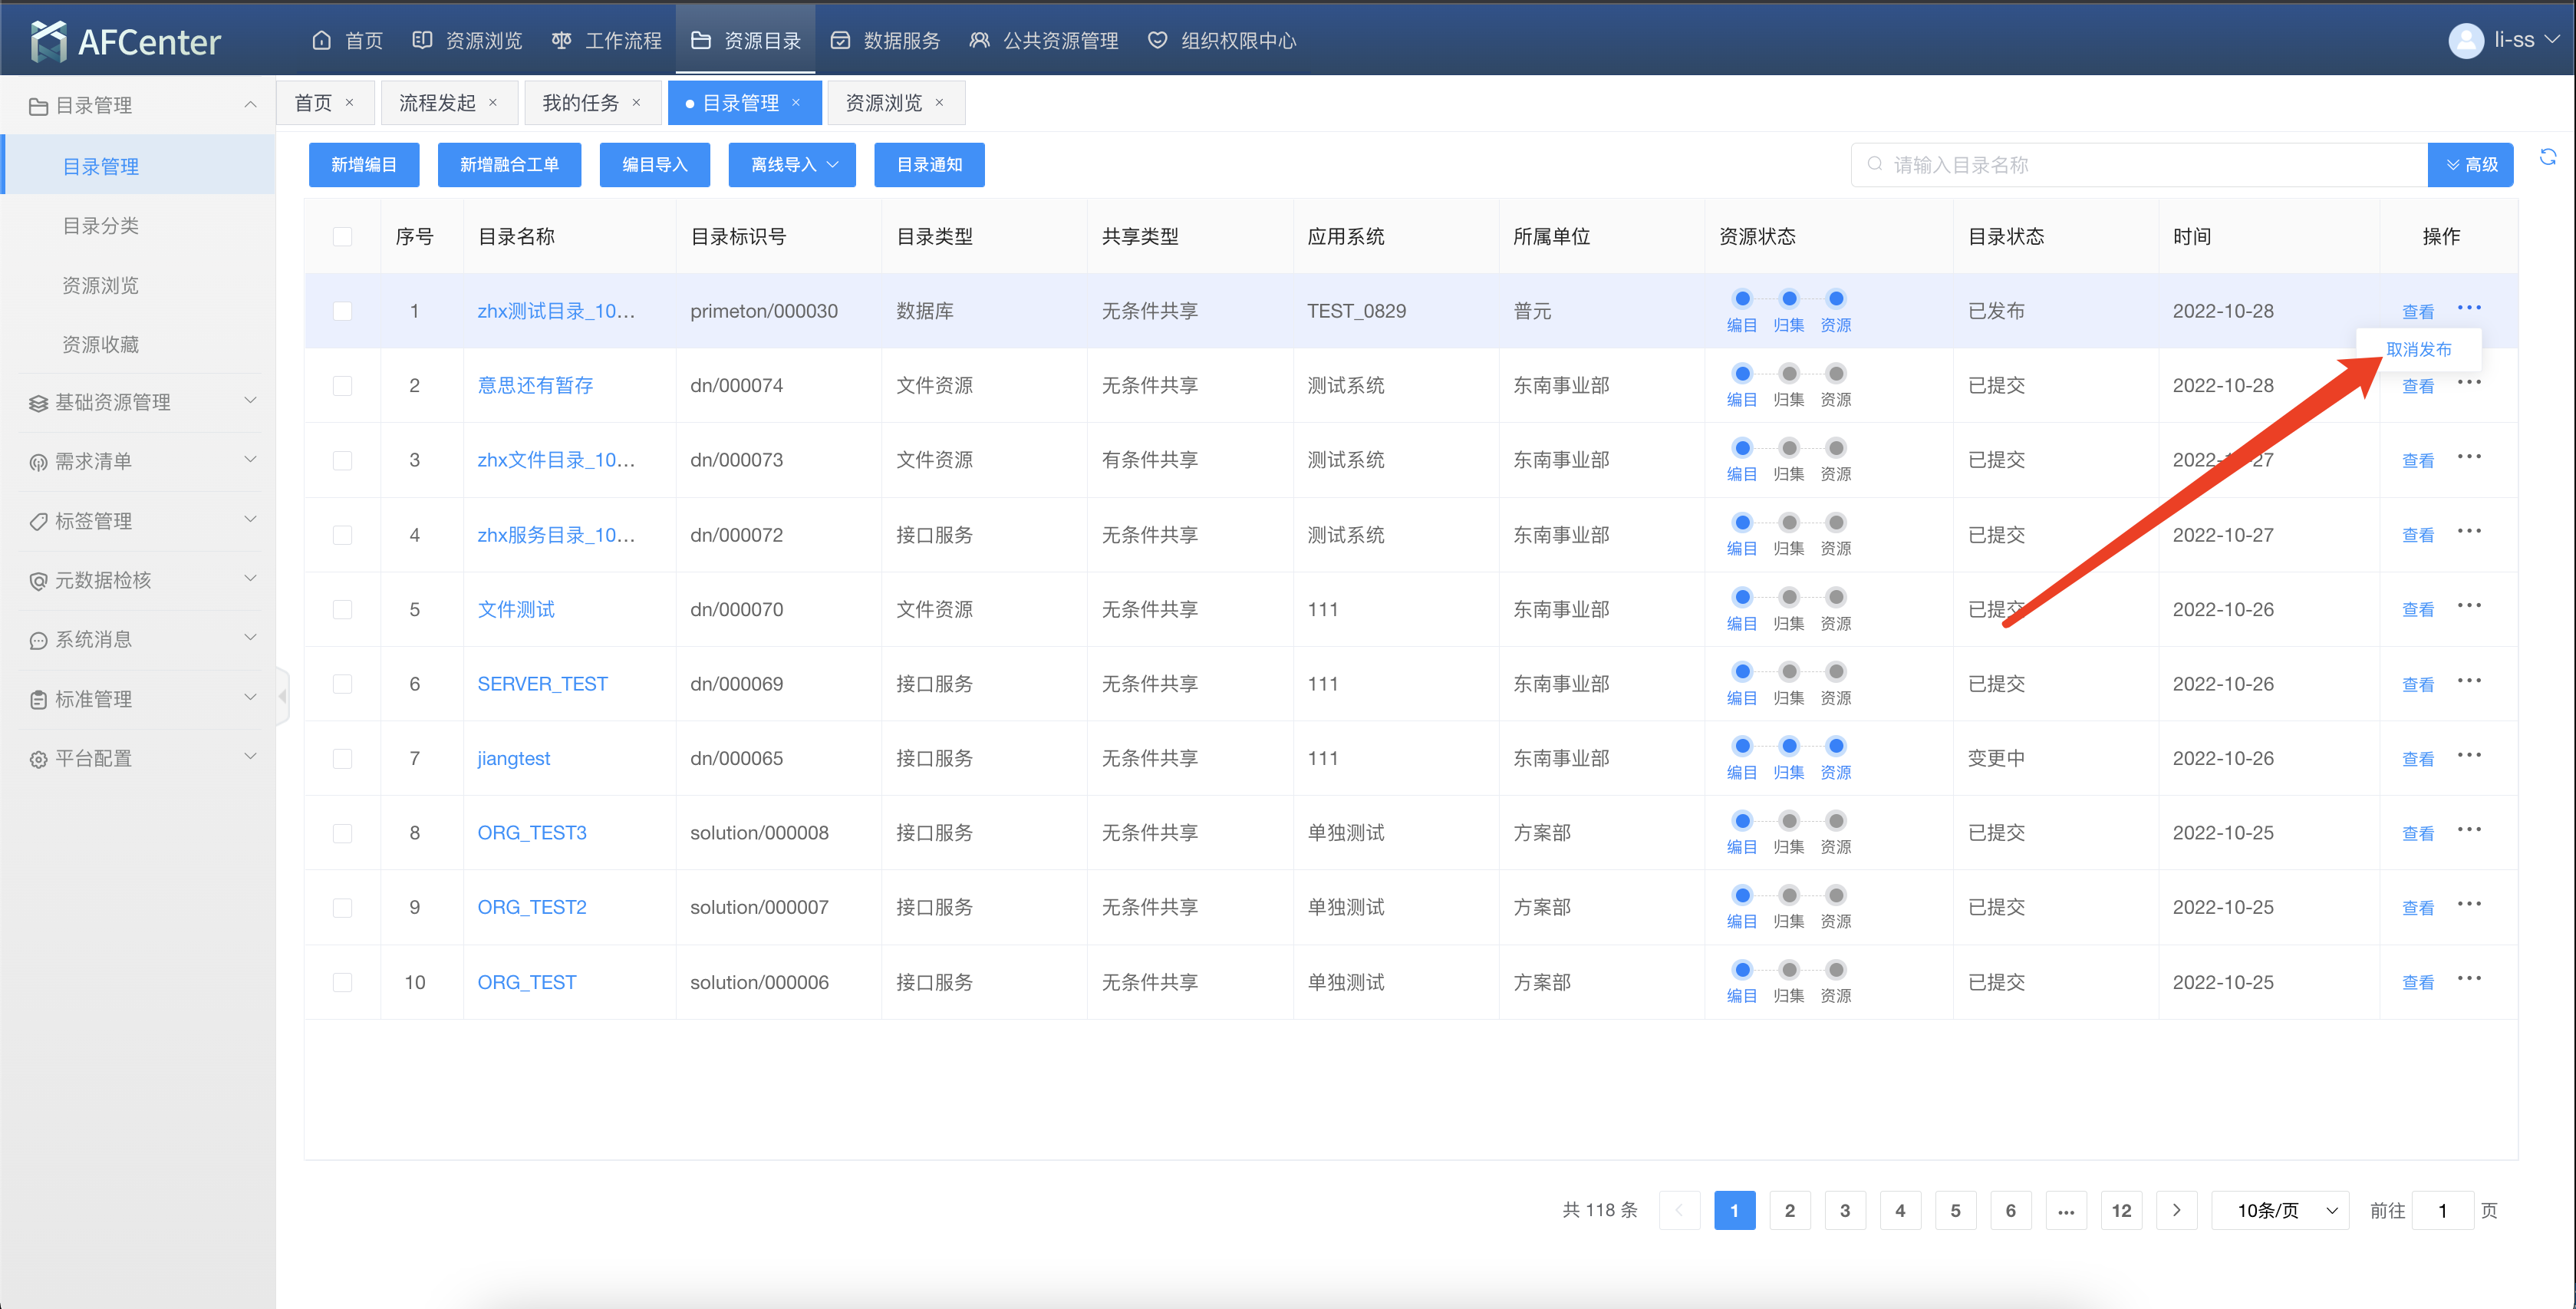This screenshot has height=1309, width=2576.
Task: Toggle the select-all checkbox in table header
Action: click(342, 237)
